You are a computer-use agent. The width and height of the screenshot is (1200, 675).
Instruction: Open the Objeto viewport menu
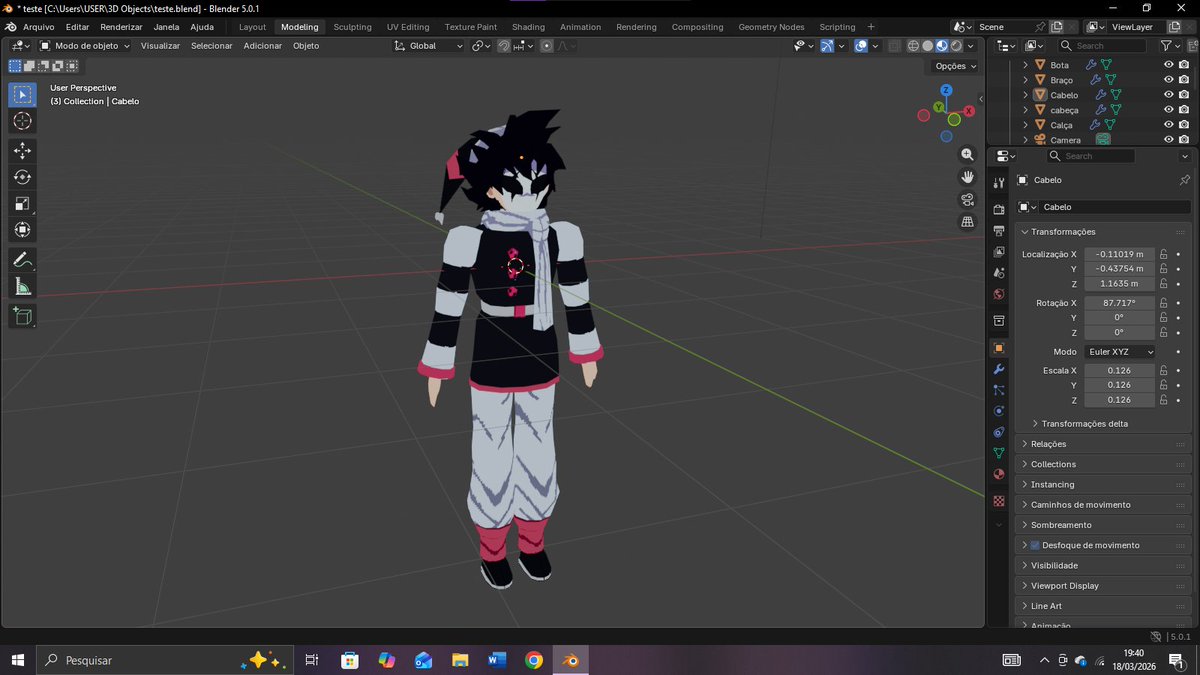pos(306,46)
